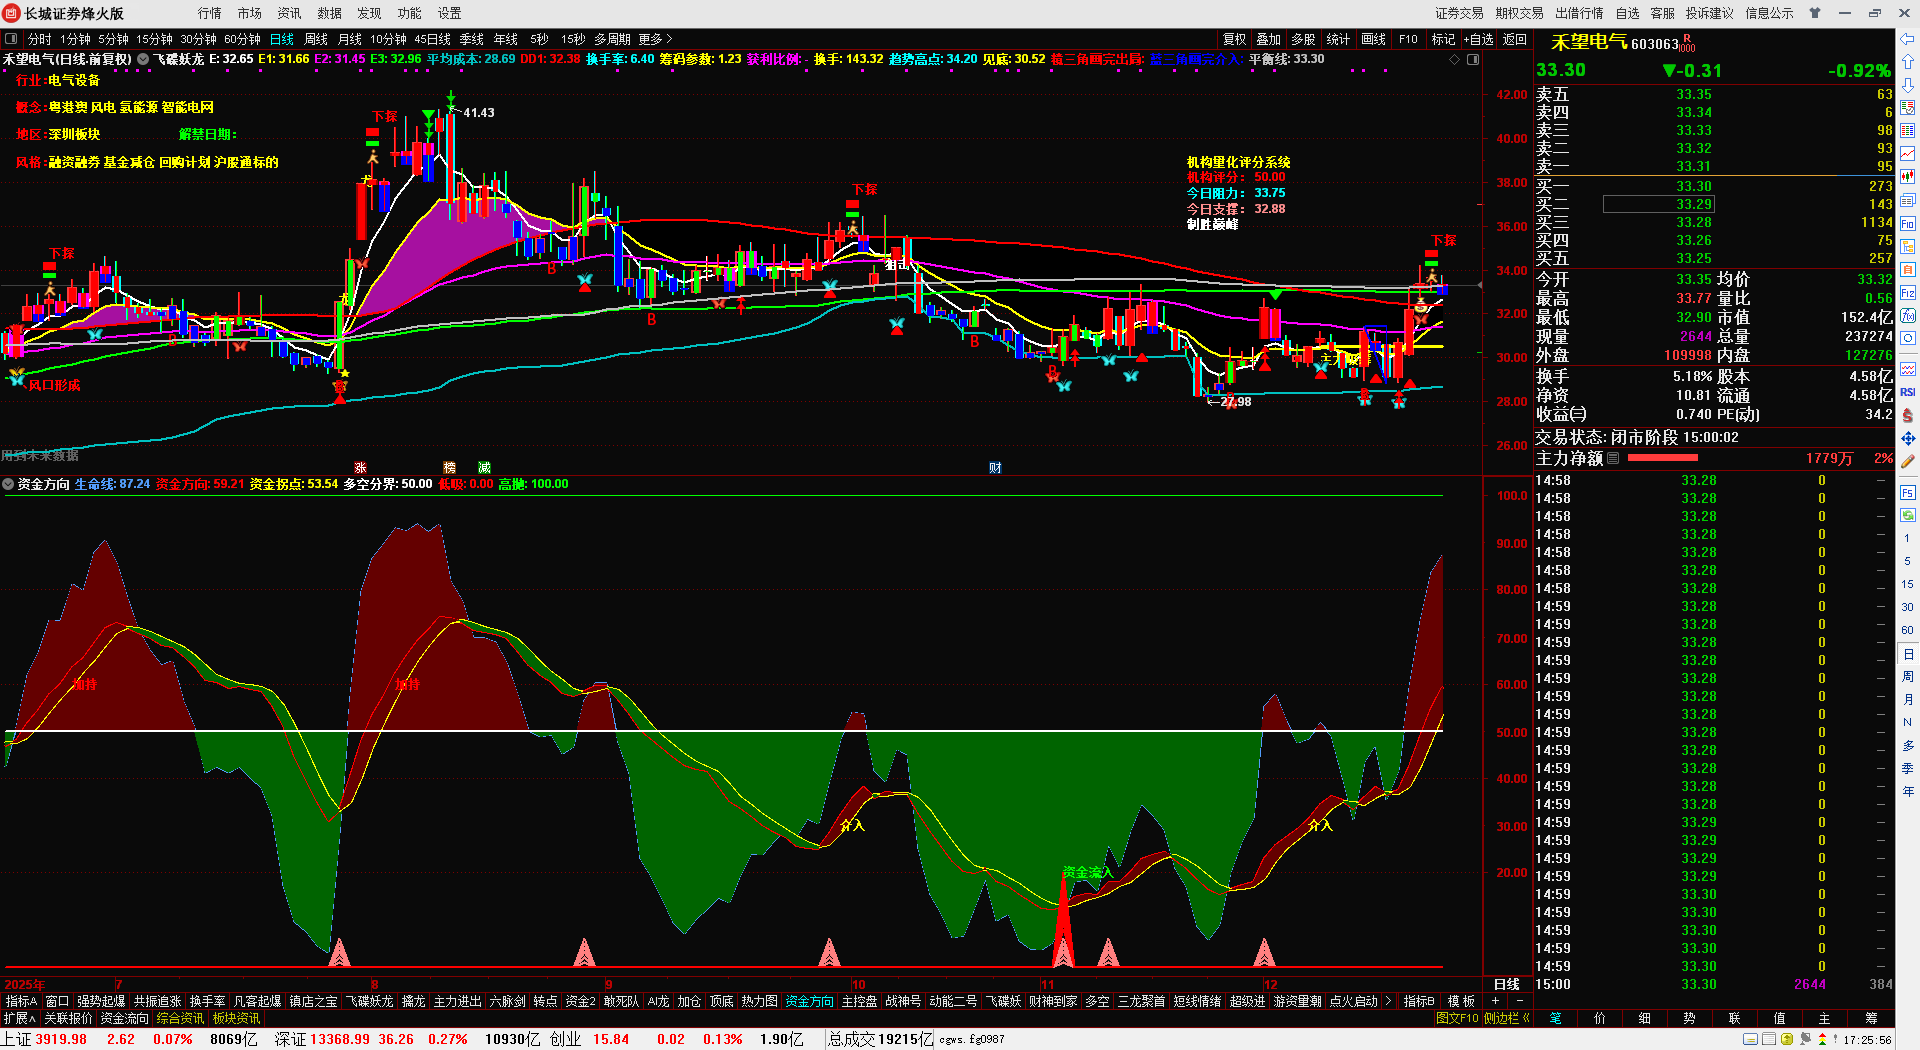Click the F5 icon in right sidebar
The width and height of the screenshot is (1920, 1050).
tap(1908, 492)
